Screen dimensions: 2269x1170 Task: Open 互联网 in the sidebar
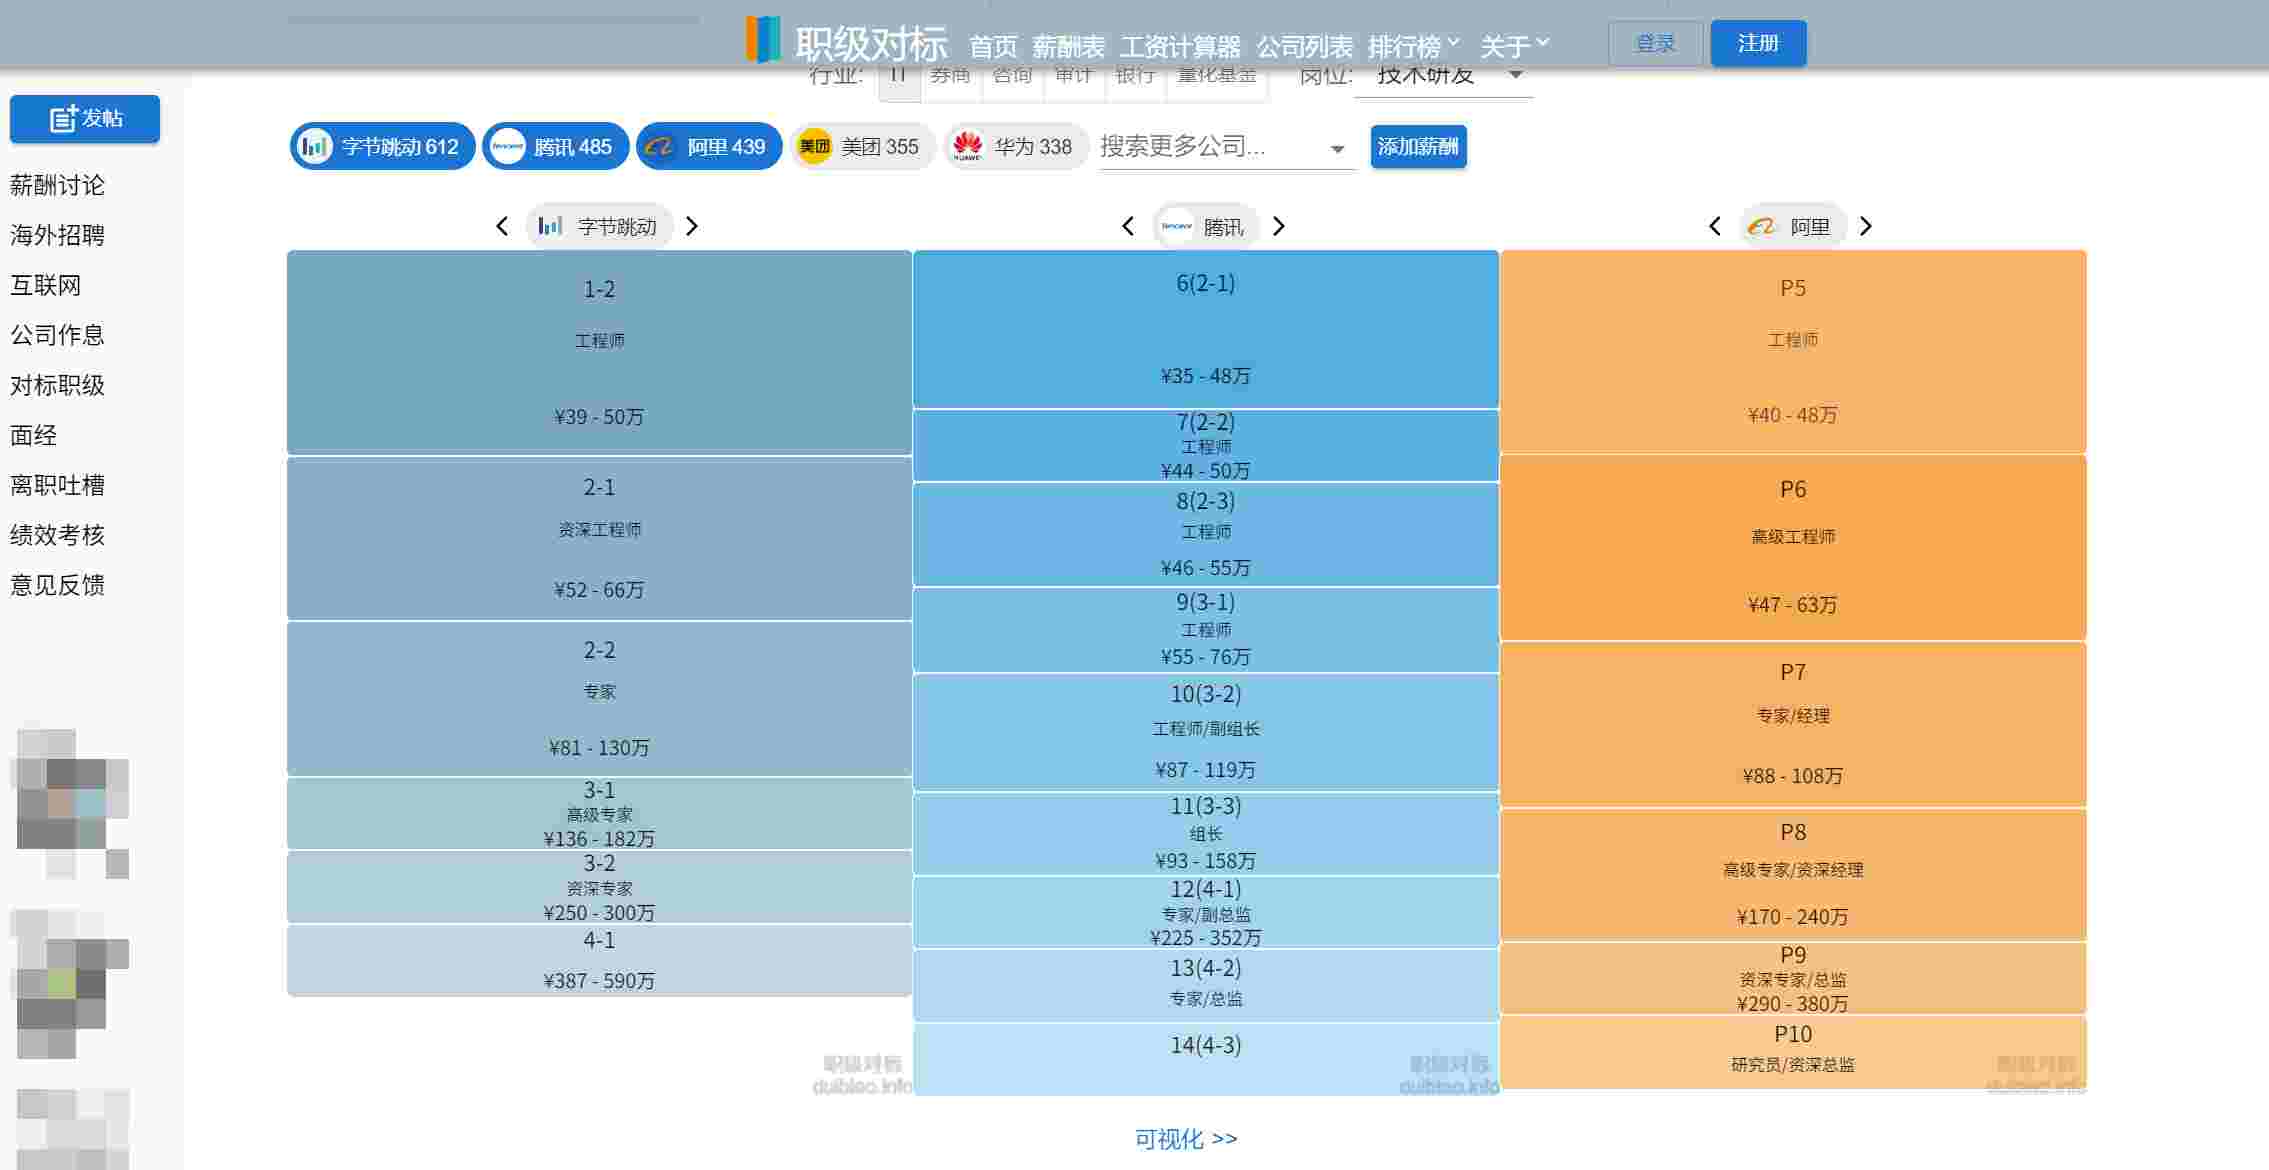45,285
